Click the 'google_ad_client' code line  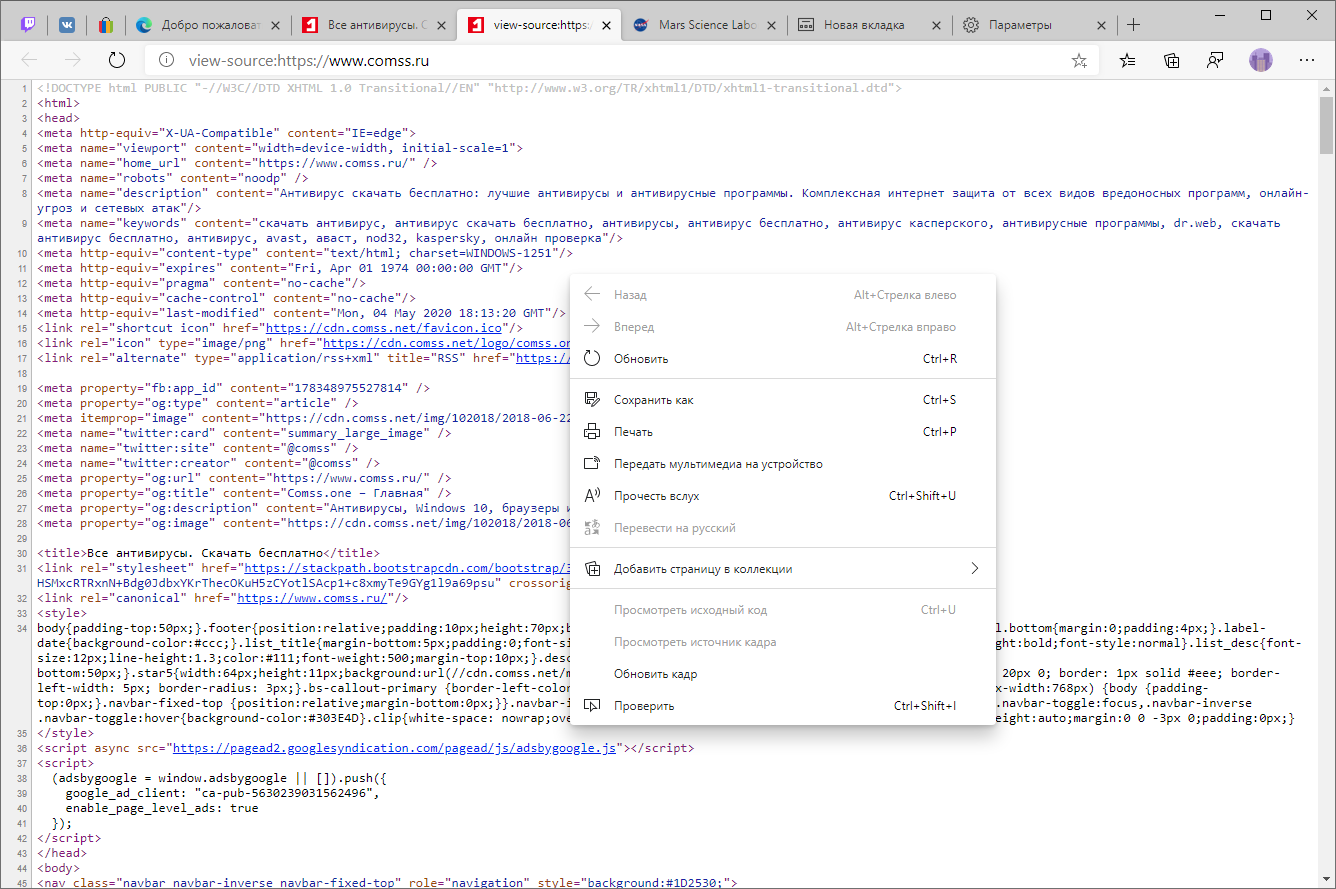click(222, 793)
